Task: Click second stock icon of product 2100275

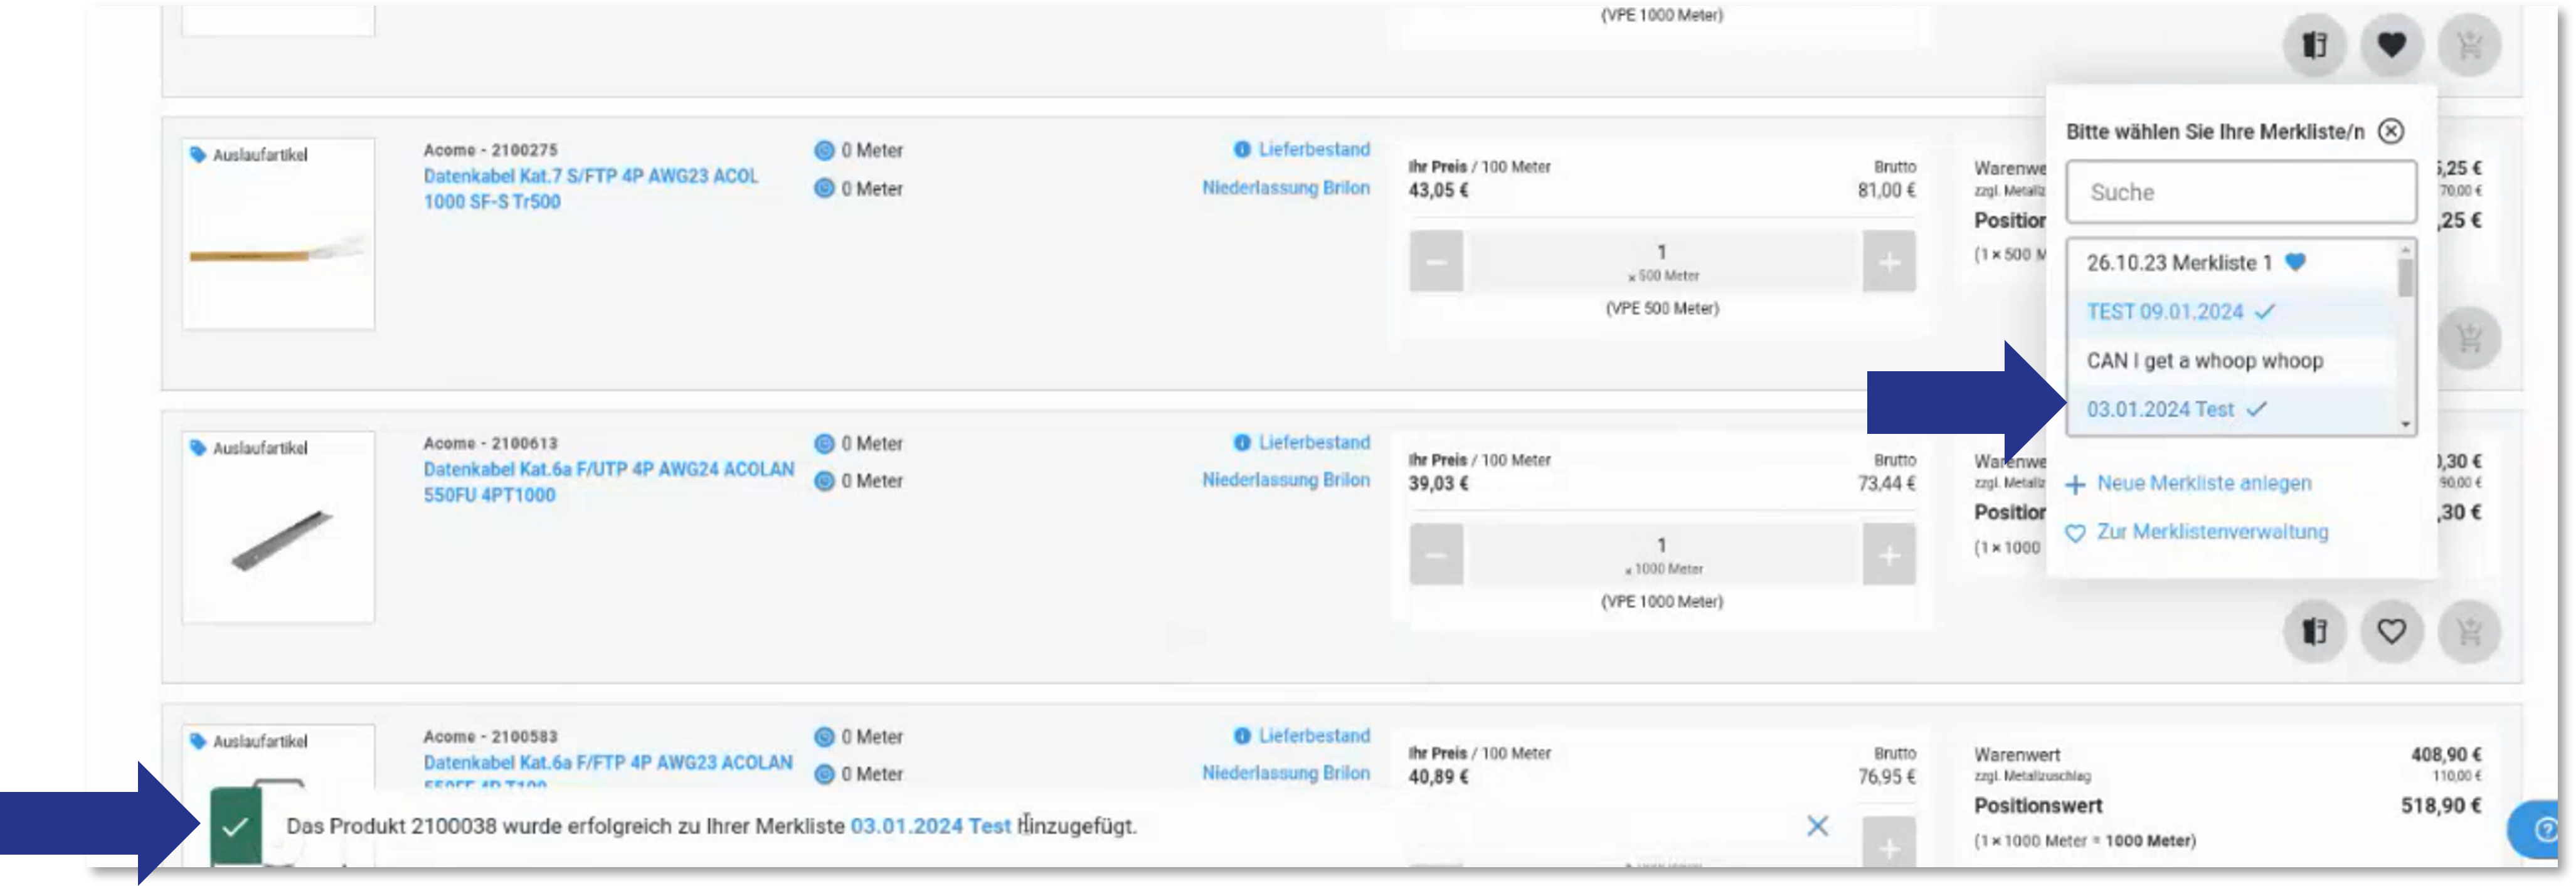Action: tap(824, 188)
